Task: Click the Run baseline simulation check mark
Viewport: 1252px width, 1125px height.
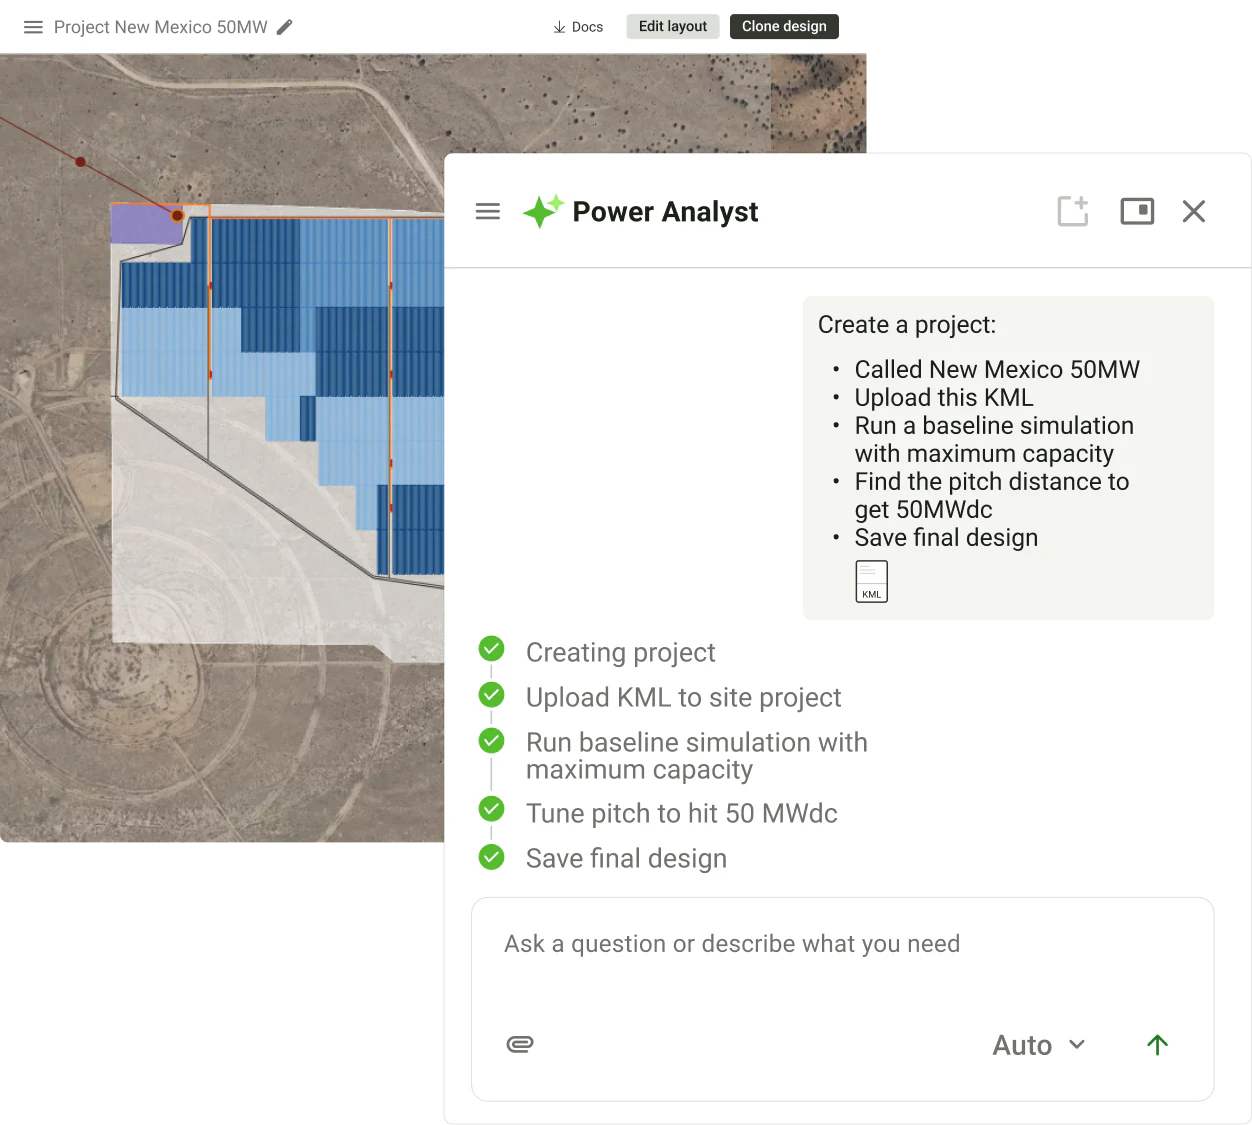Action: (491, 740)
